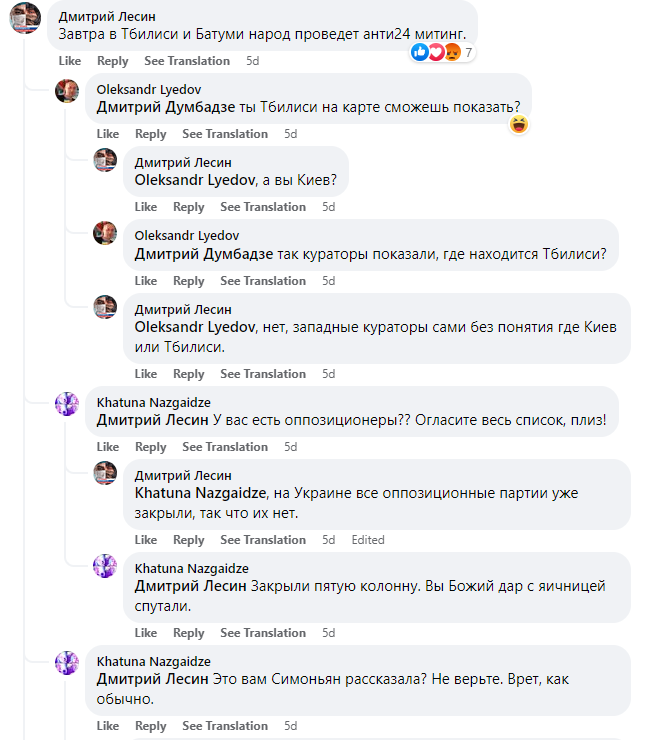Screen dimensions: 654x740
Task: See Translation for the top comment
Action: [x=187, y=61]
